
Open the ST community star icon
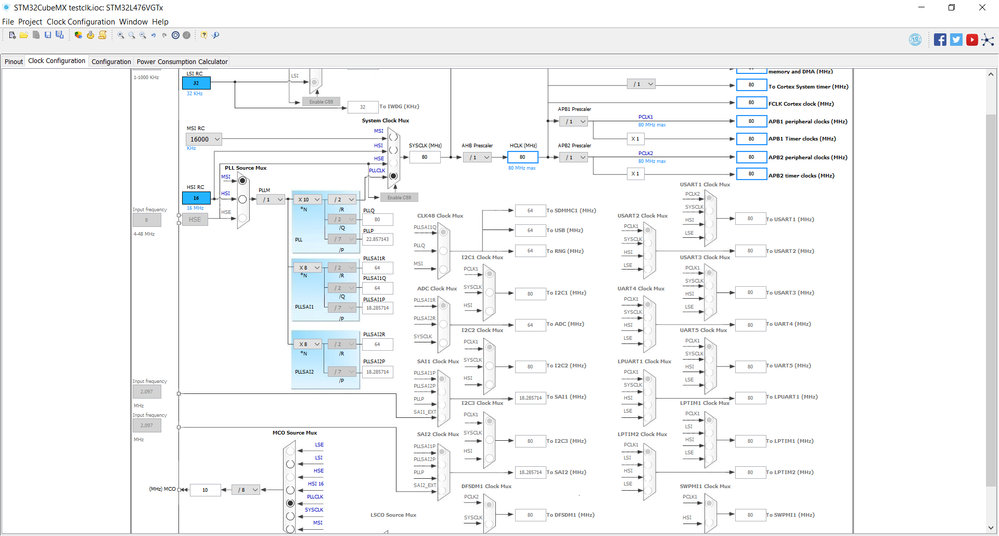pyautogui.click(x=988, y=40)
